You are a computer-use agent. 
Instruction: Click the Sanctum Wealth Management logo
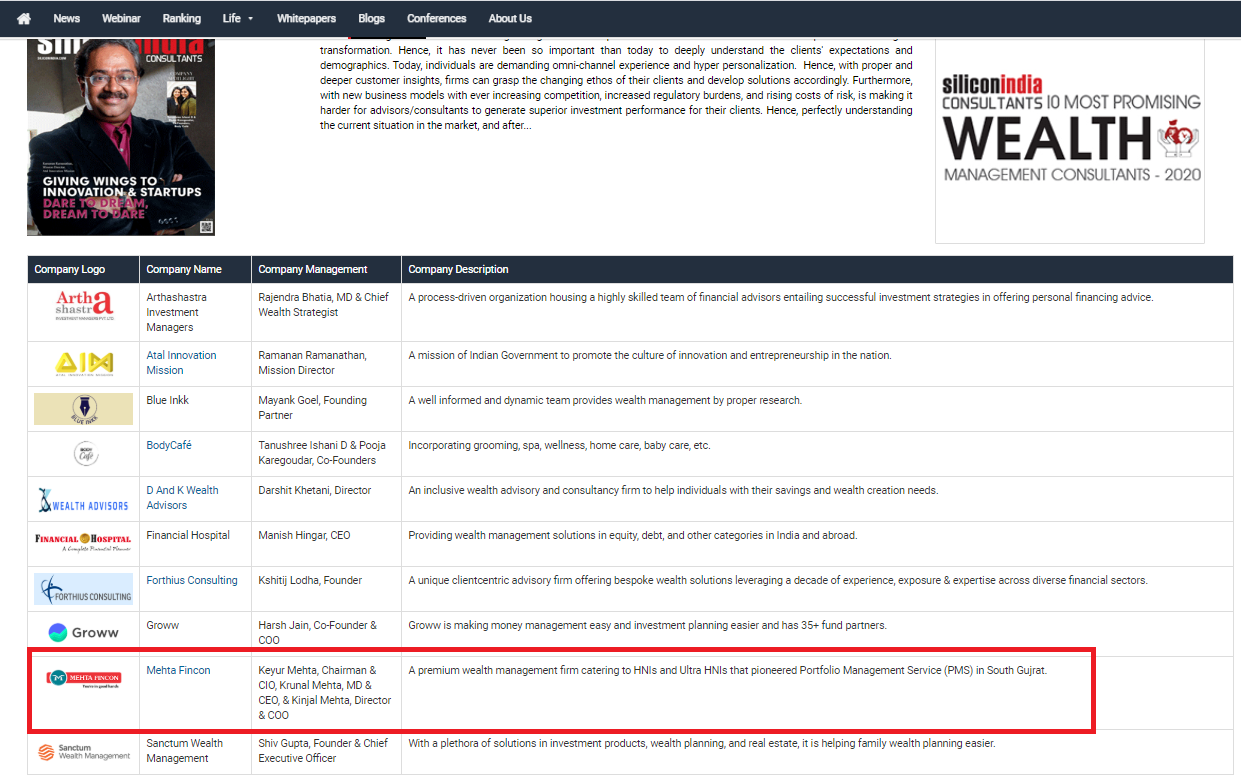83,751
